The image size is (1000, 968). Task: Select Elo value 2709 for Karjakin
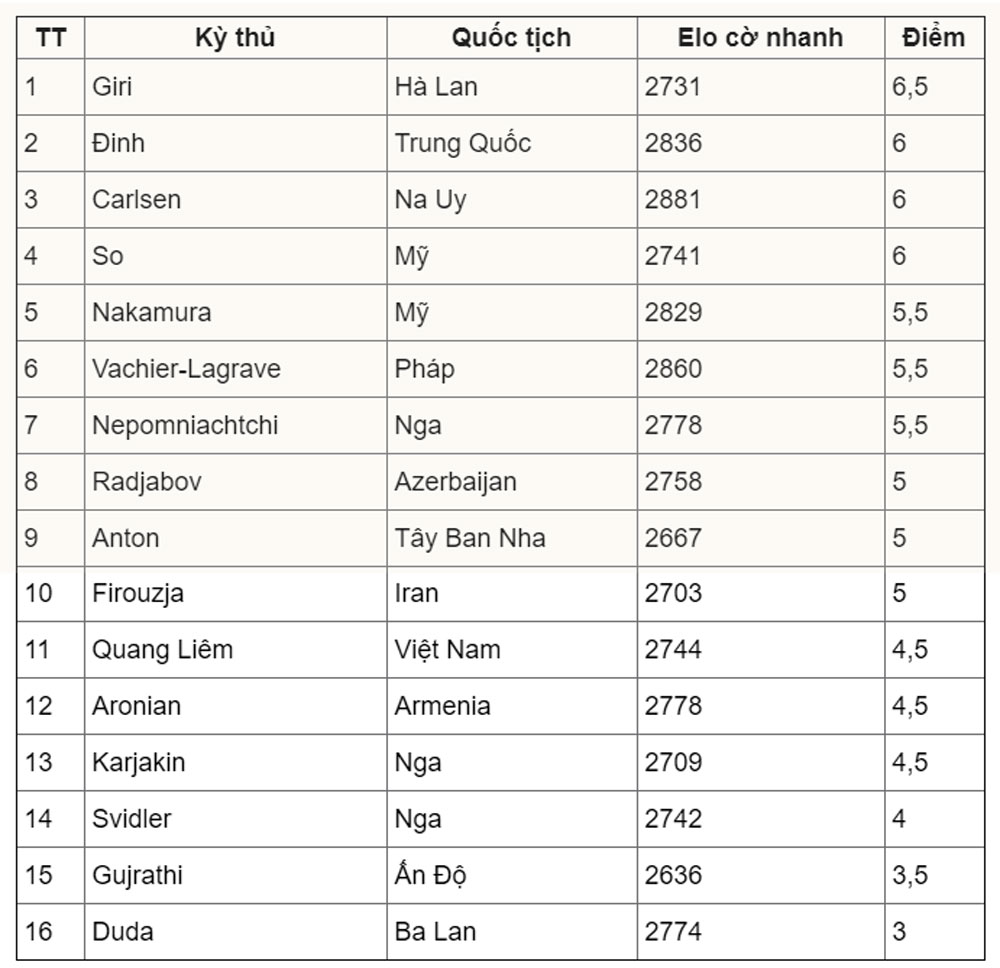[x=760, y=763]
